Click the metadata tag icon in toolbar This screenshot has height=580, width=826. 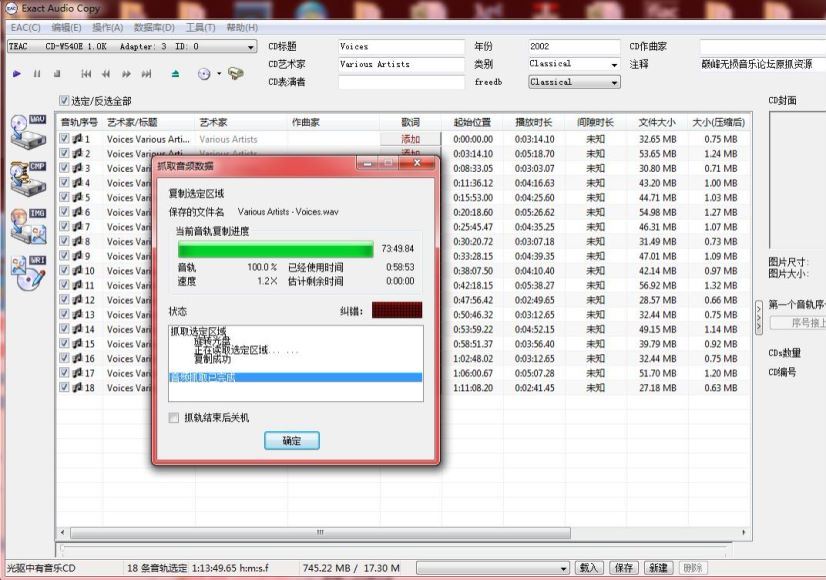pyautogui.click(x=236, y=73)
